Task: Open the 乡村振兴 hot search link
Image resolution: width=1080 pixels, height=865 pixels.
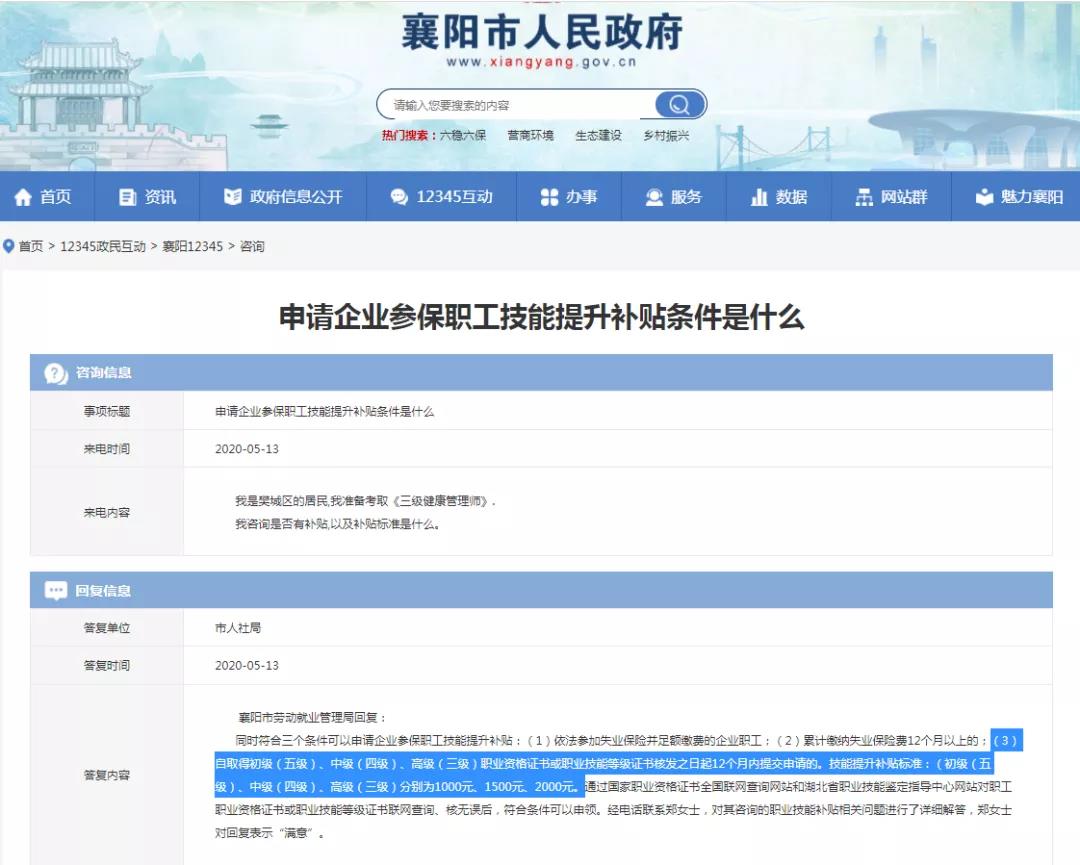Action: click(x=666, y=136)
